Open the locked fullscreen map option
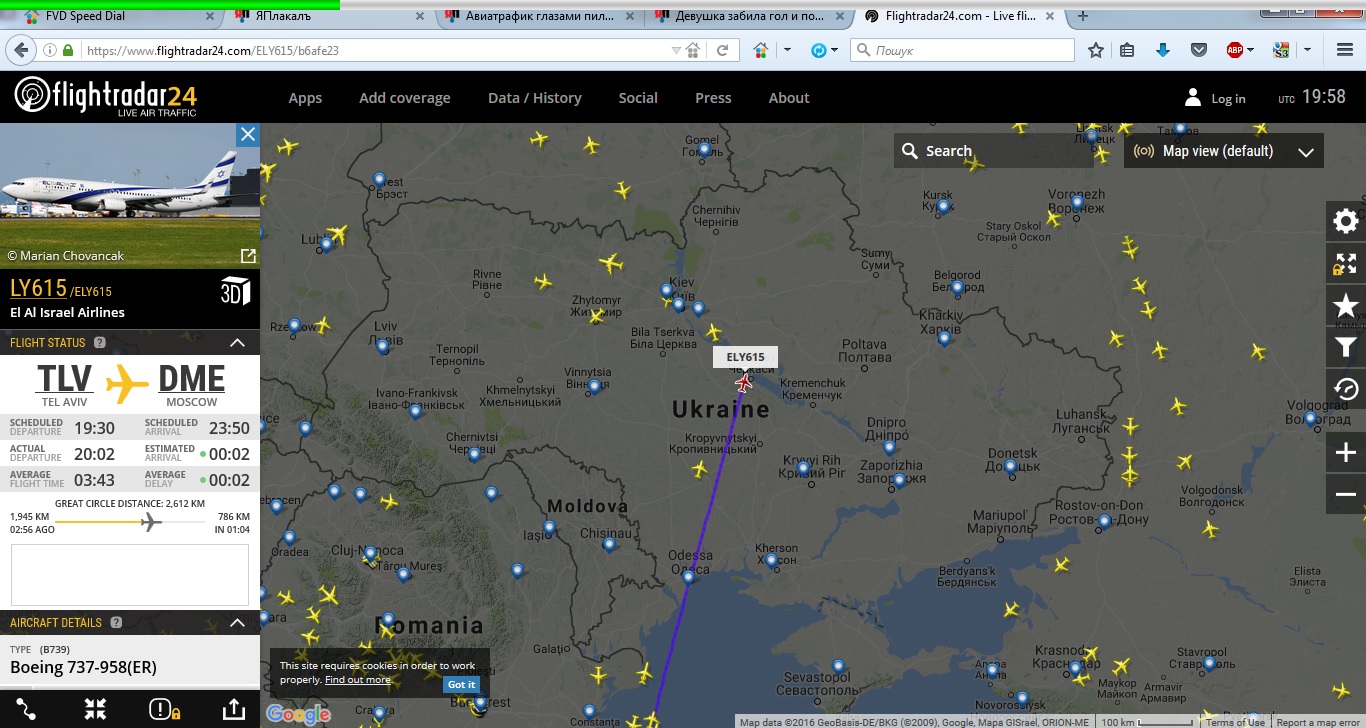 [1346, 264]
